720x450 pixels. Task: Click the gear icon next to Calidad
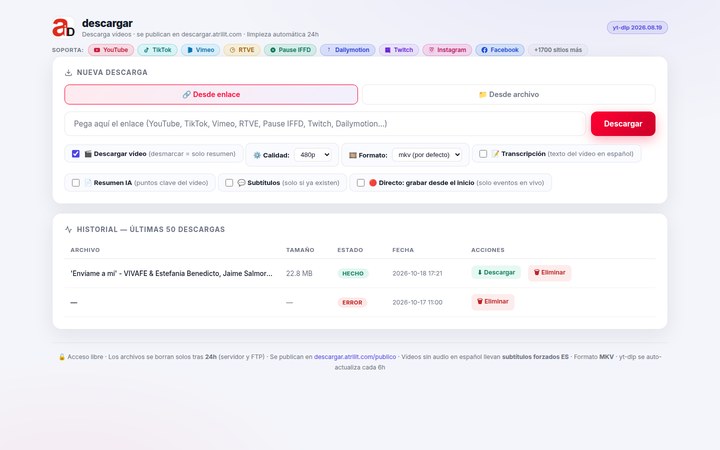point(257,155)
